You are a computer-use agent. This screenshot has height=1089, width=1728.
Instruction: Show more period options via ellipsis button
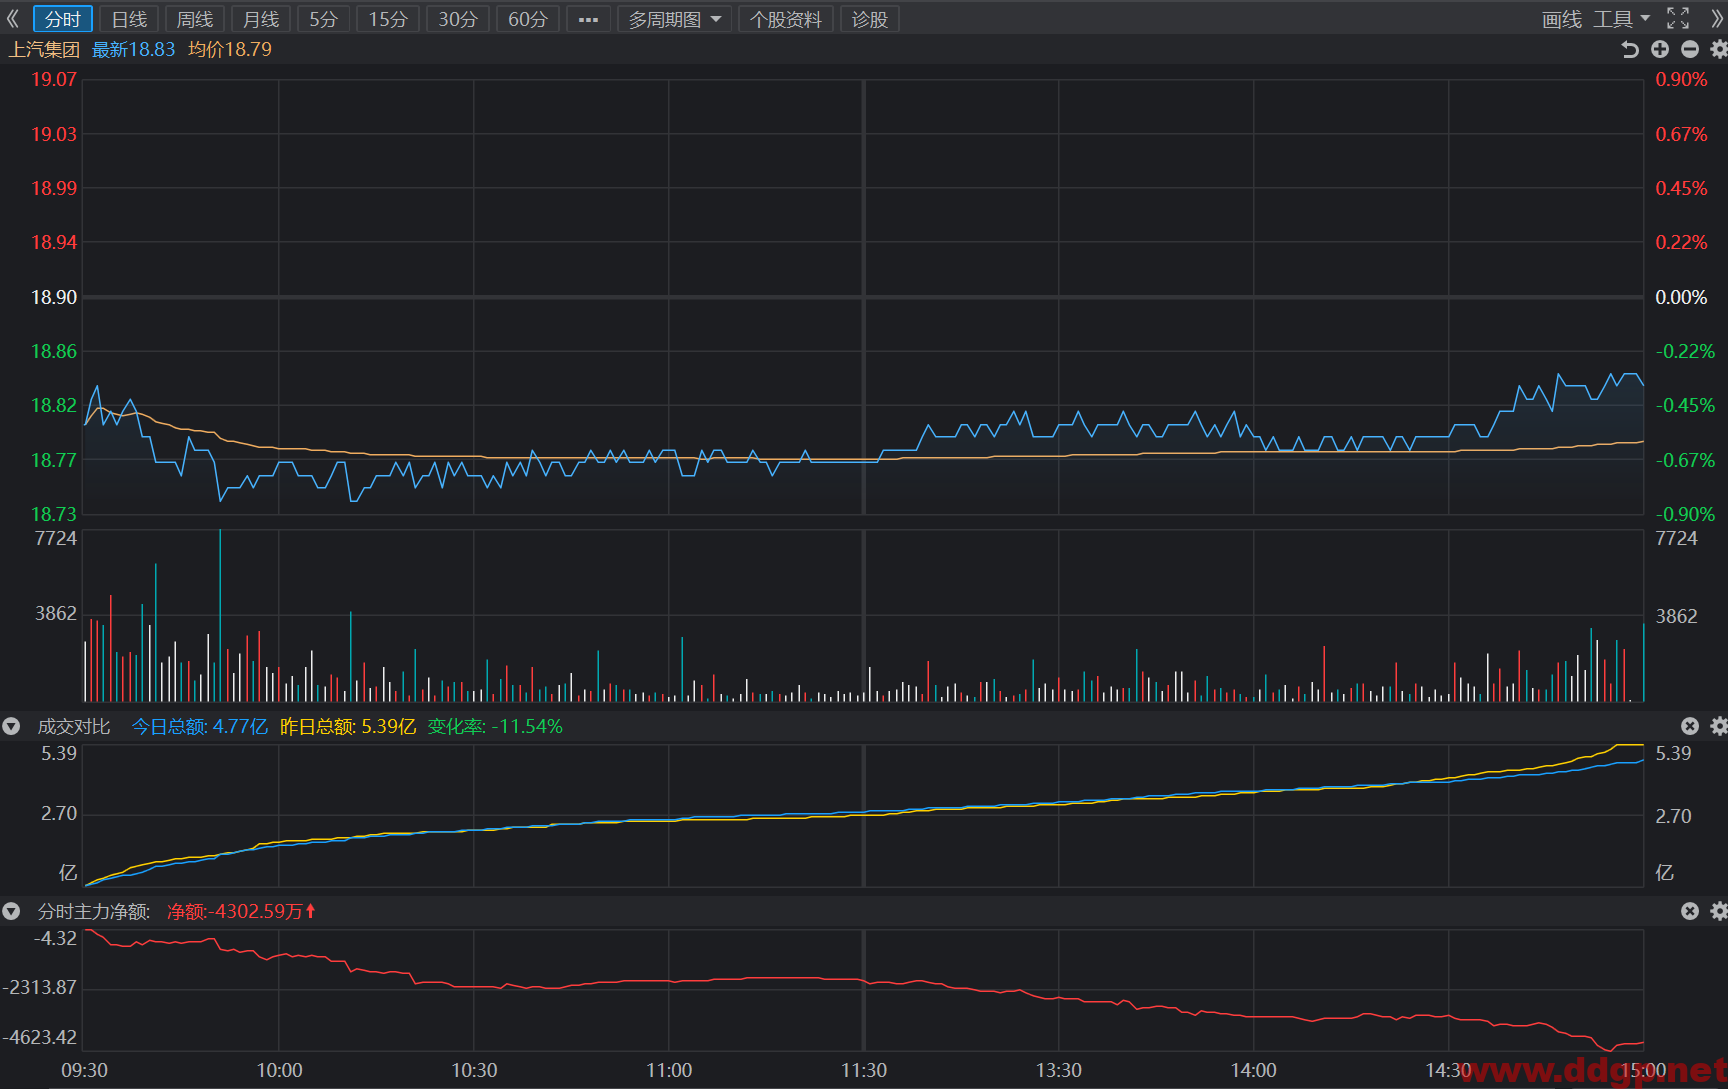[588, 19]
